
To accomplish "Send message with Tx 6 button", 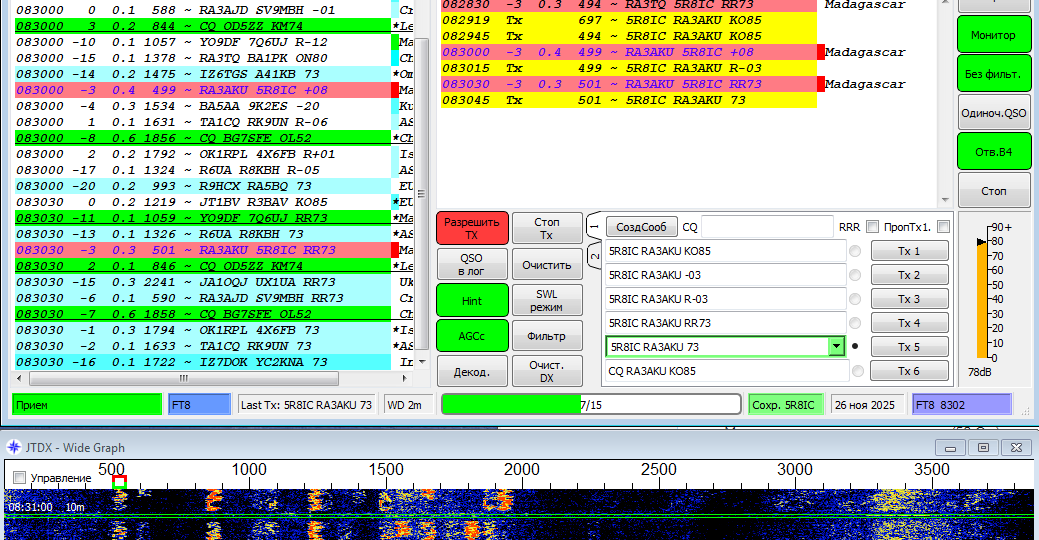I will (909, 371).
